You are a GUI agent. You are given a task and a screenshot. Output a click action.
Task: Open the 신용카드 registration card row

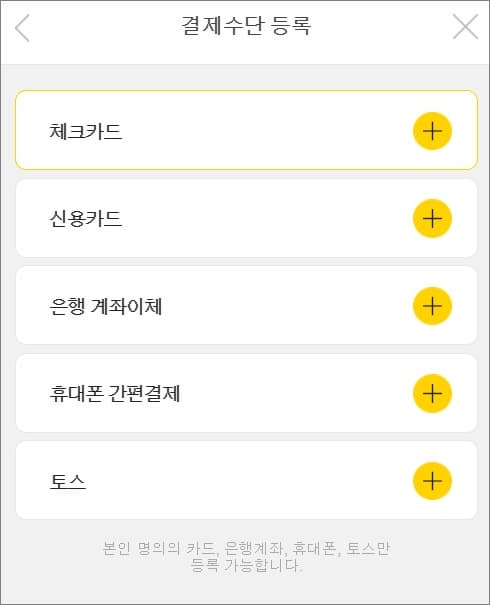click(x=246, y=218)
